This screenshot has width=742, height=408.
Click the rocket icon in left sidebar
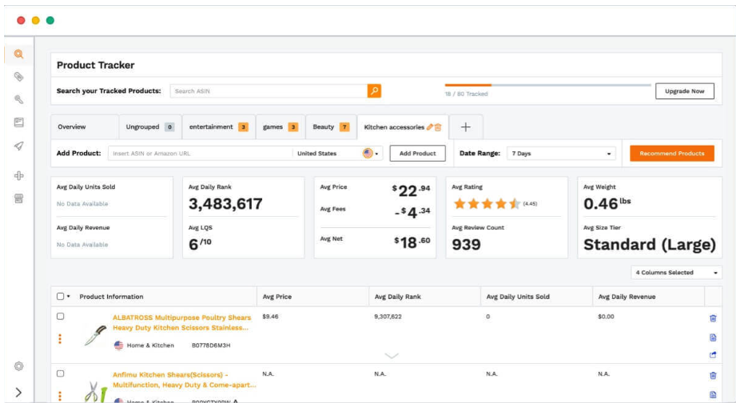point(18,146)
